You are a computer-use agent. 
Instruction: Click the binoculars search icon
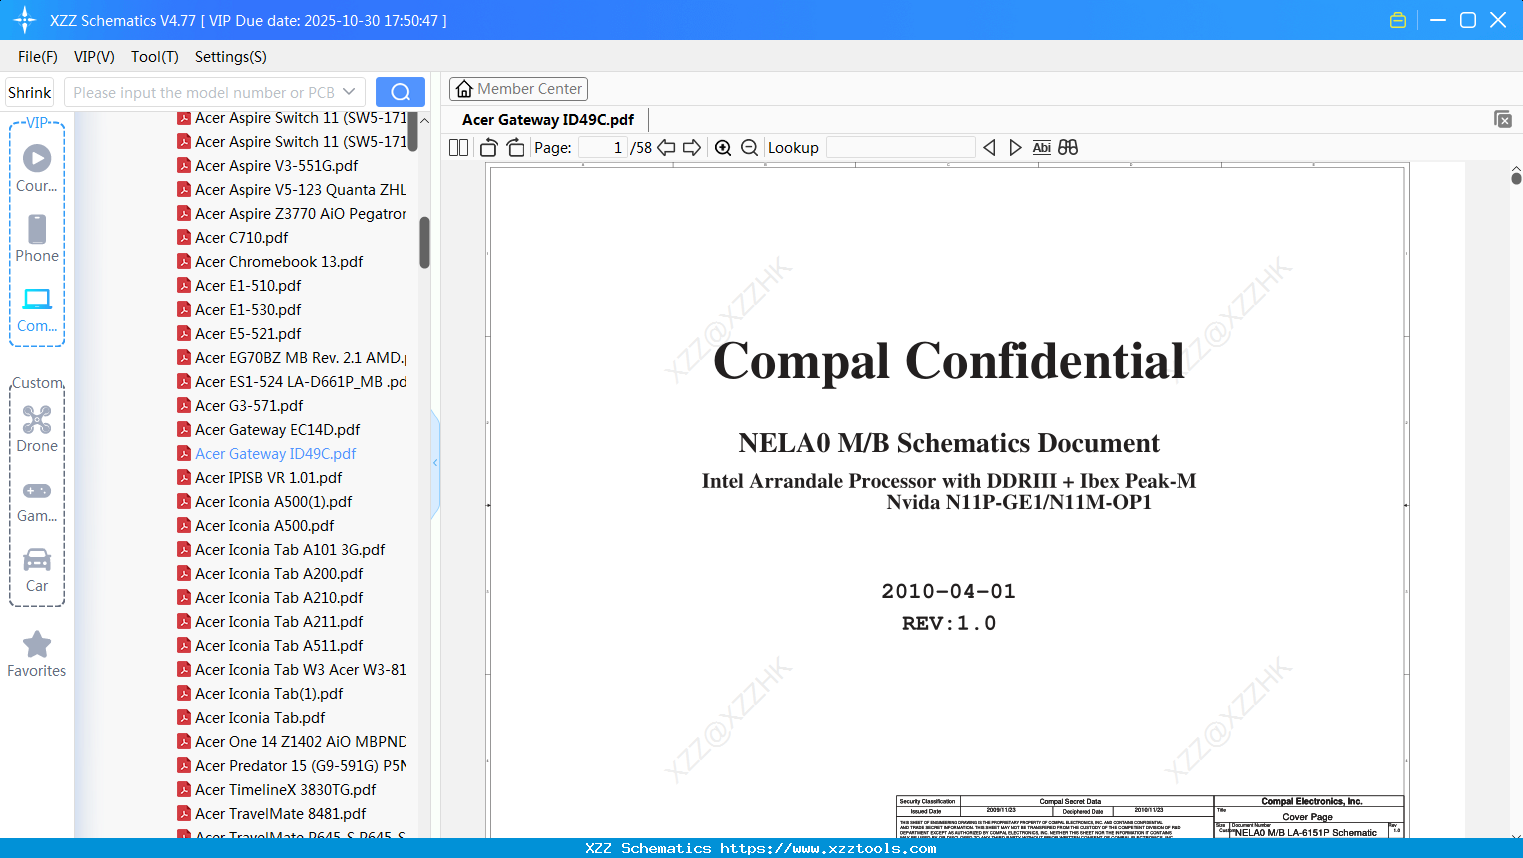click(1068, 148)
